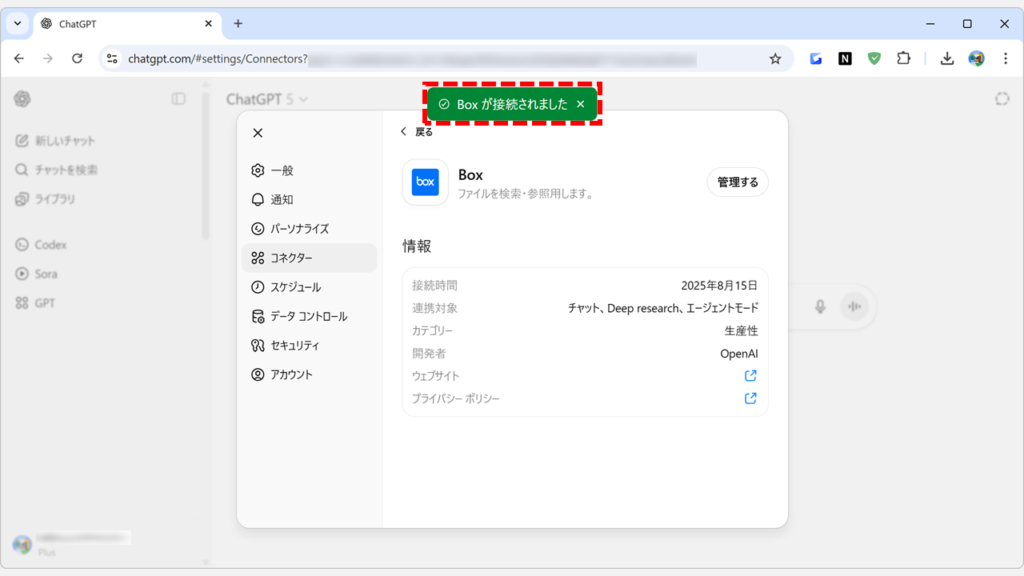Open the Chrome profile avatar
The image size is (1024, 576).
976,59
